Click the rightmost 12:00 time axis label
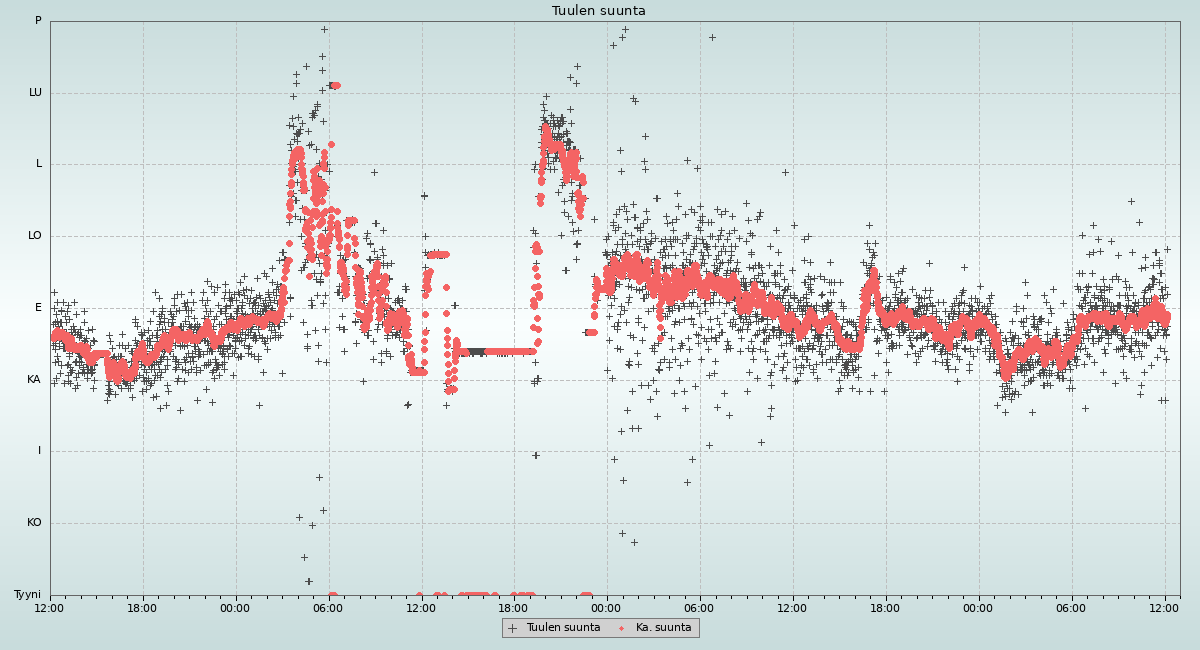 1164,607
